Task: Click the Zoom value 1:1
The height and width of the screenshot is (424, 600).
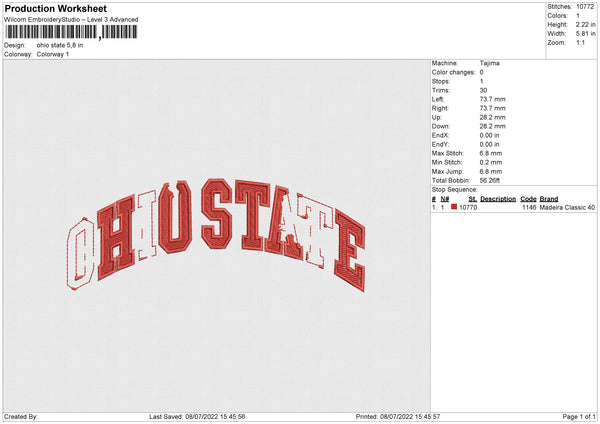Action: click(x=580, y=42)
